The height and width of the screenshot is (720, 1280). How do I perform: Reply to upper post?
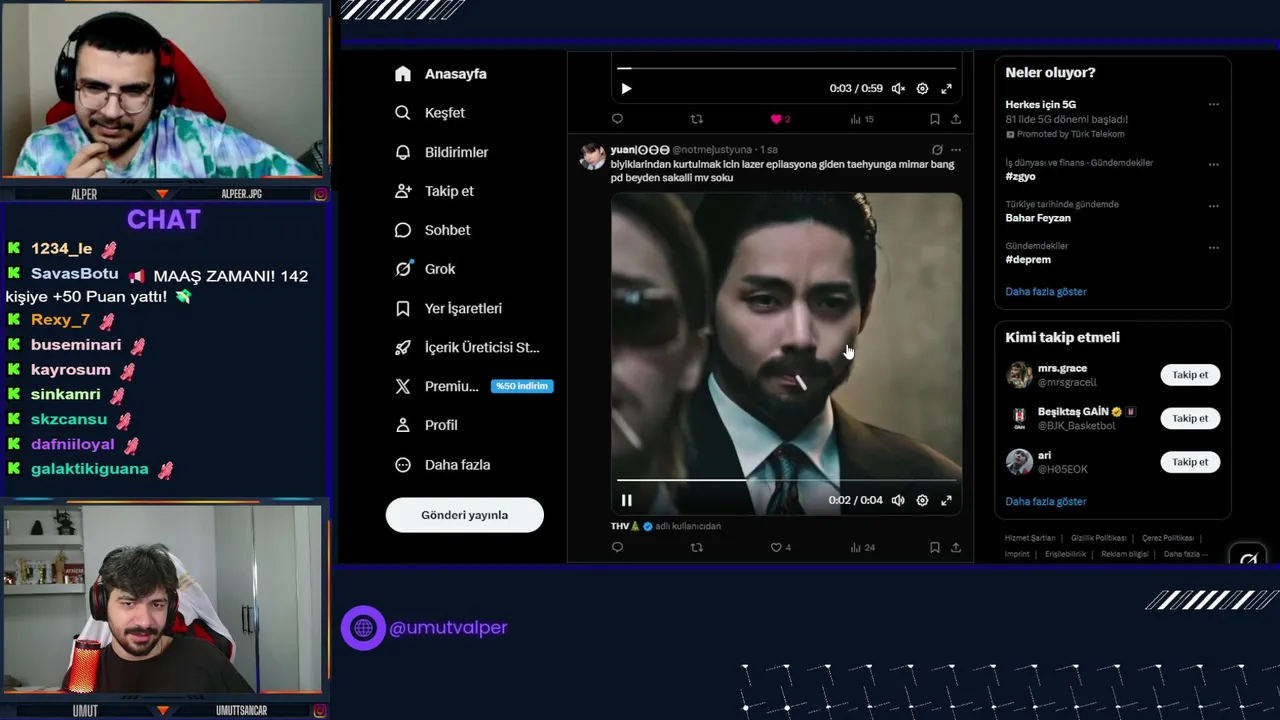(x=617, y=119)
